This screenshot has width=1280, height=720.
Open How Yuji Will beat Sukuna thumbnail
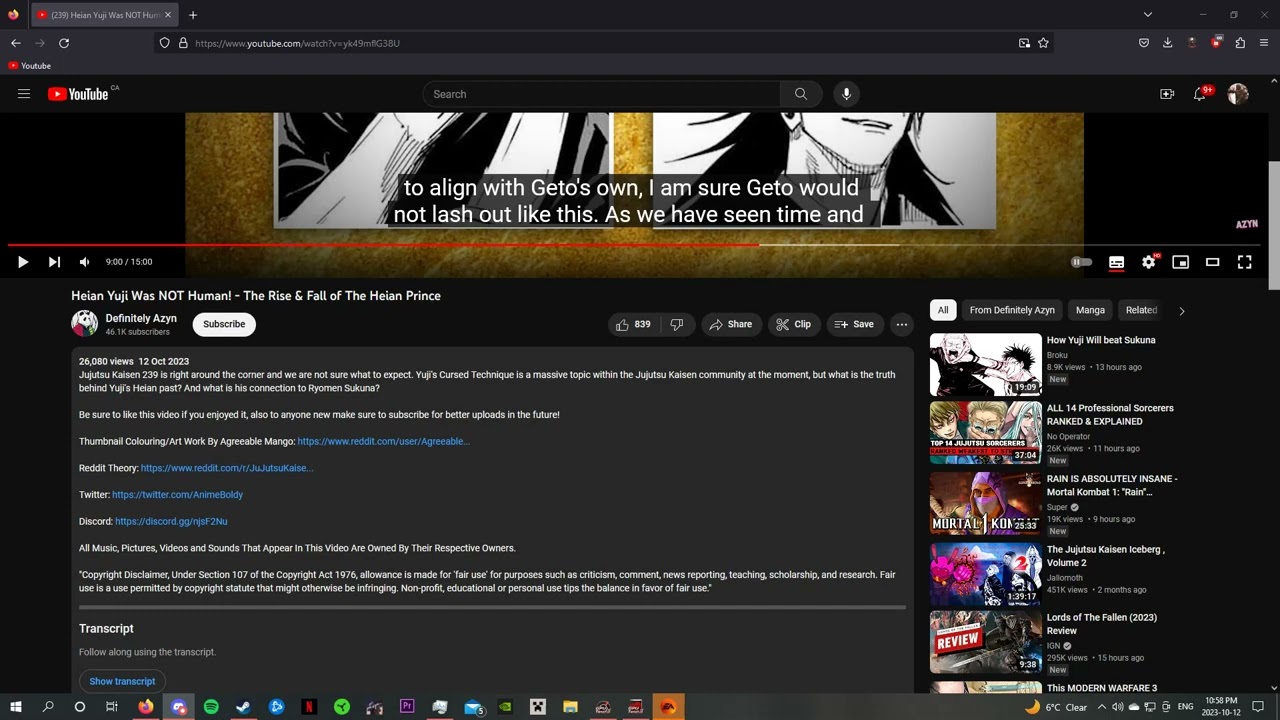986,364
